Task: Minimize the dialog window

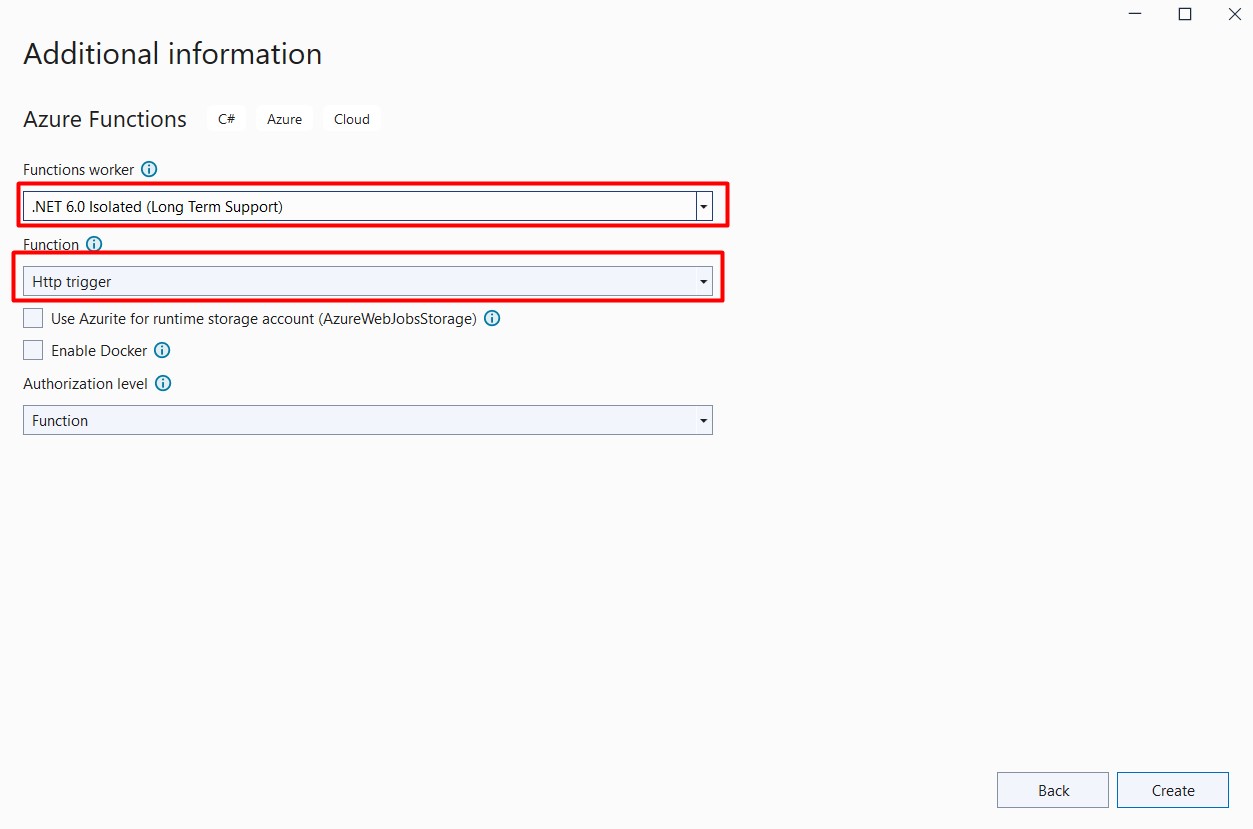Action: point(1135,14)
